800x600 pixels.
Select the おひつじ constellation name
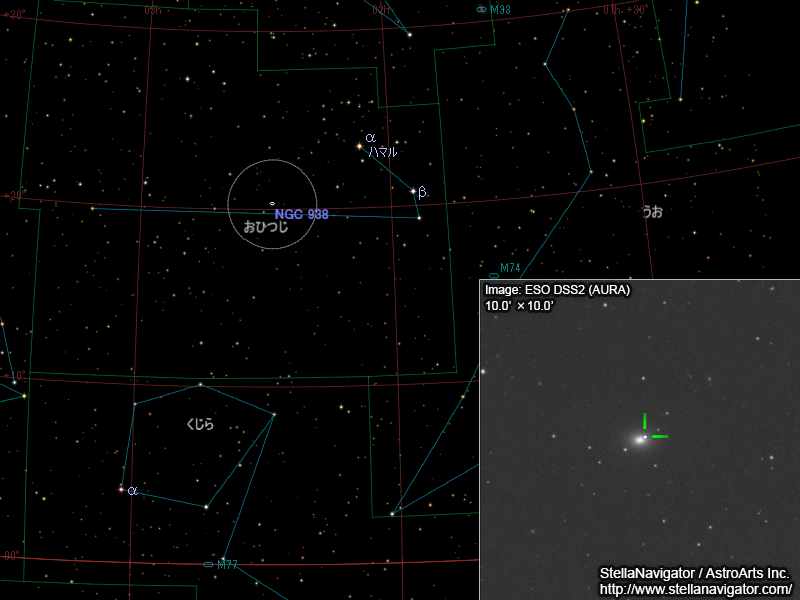click(x=266, y=228)
